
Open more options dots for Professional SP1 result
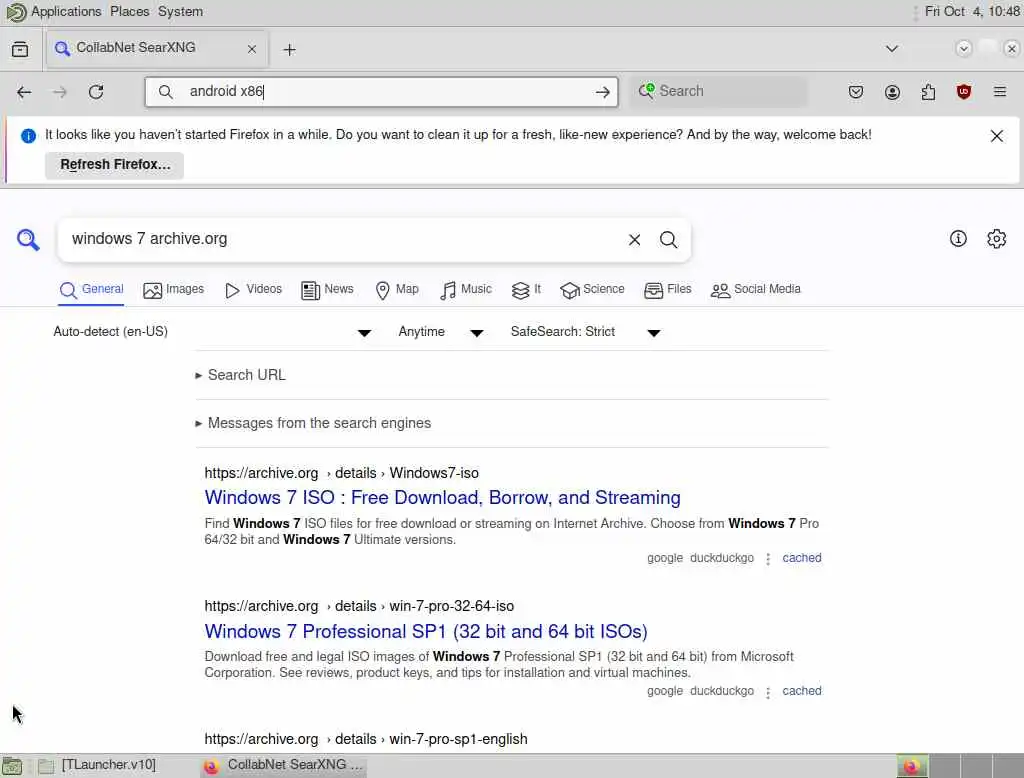(x=768, y=692)
